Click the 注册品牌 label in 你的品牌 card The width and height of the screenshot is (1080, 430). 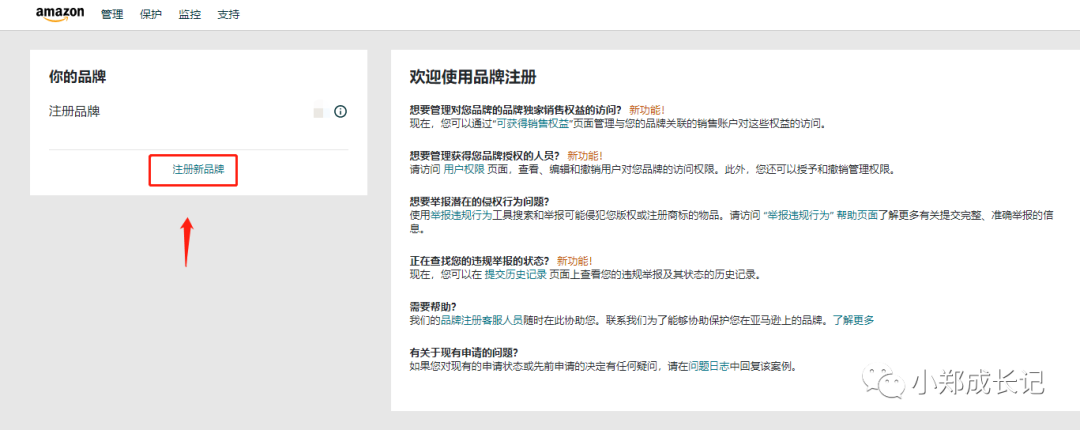74,112
